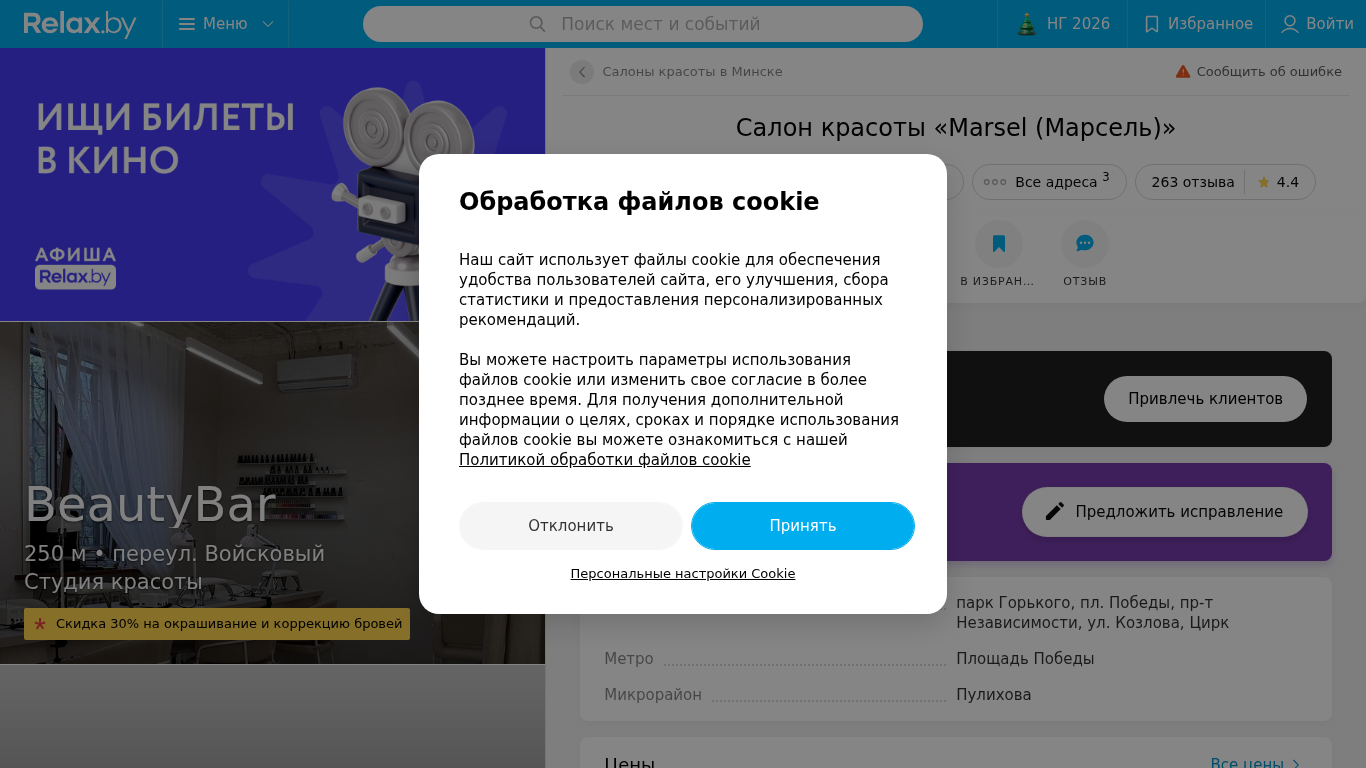Open Политикой обработки файлов cookie link
Screen dimensions: 1366x768
(x=605, y=460)
